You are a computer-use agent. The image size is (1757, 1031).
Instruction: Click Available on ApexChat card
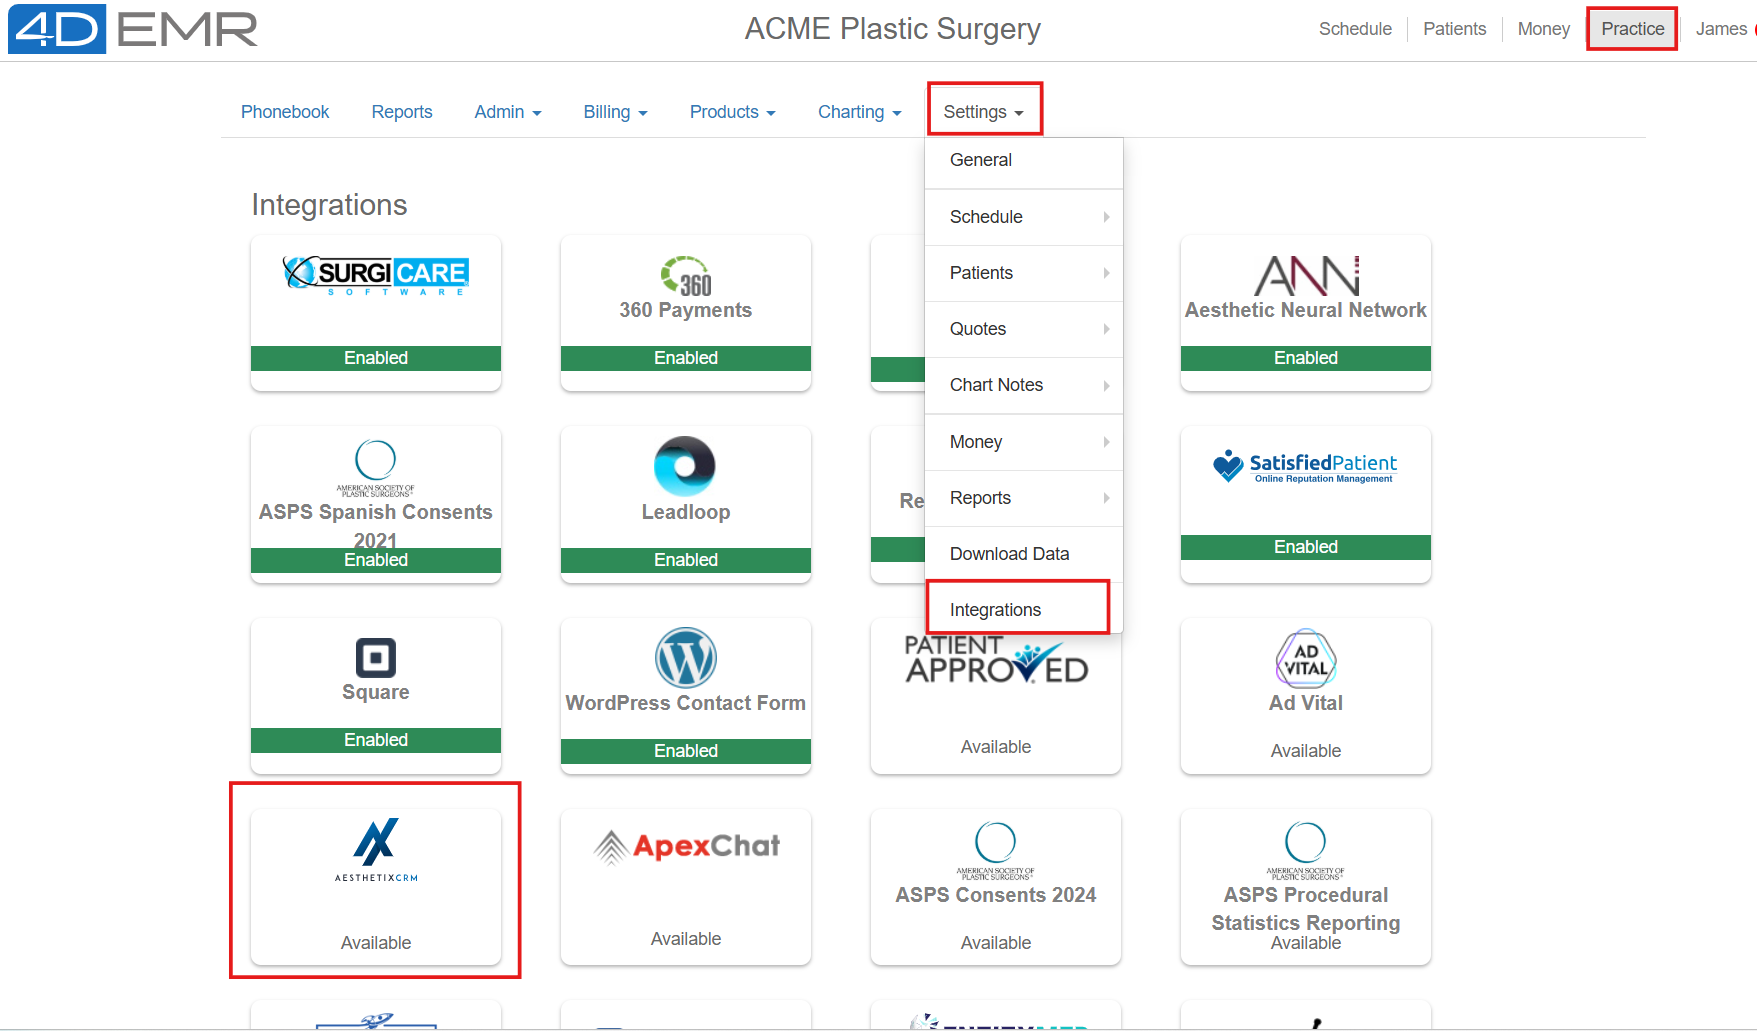tap(686, 939)
